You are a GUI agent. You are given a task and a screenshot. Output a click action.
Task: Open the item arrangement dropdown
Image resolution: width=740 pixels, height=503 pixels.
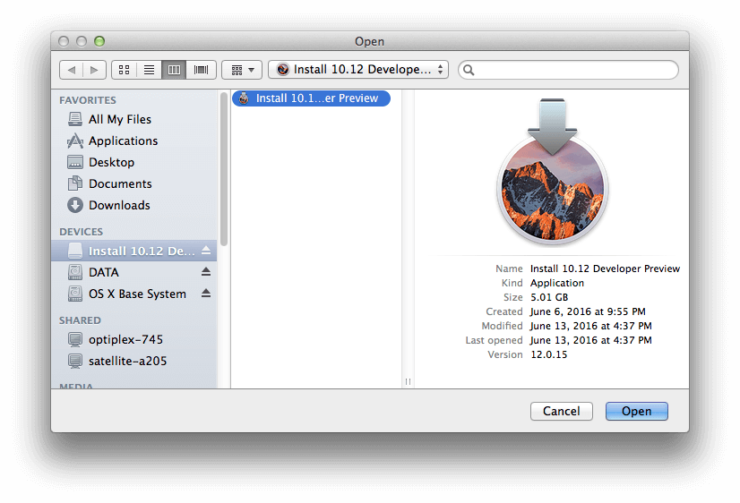click(x=242, y=70)
